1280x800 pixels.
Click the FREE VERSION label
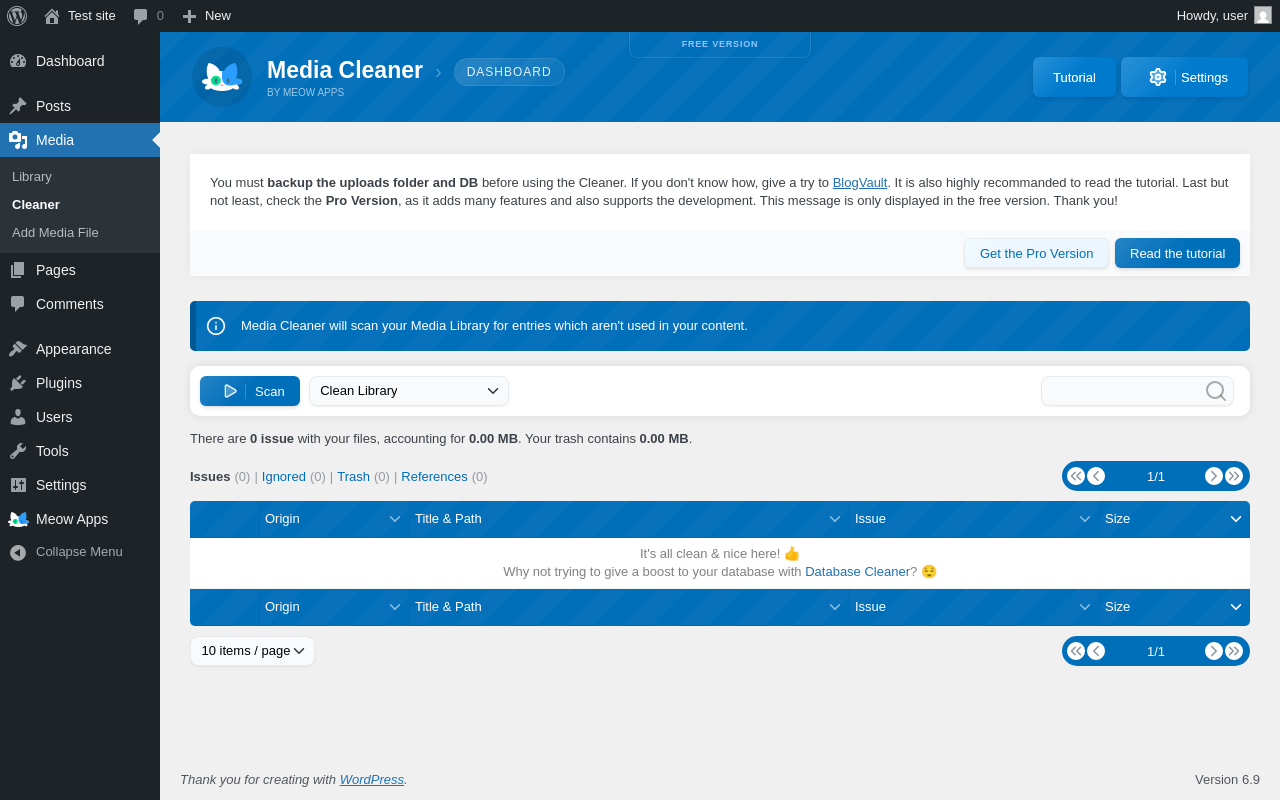pyautogui.click(x=720, y=44)
